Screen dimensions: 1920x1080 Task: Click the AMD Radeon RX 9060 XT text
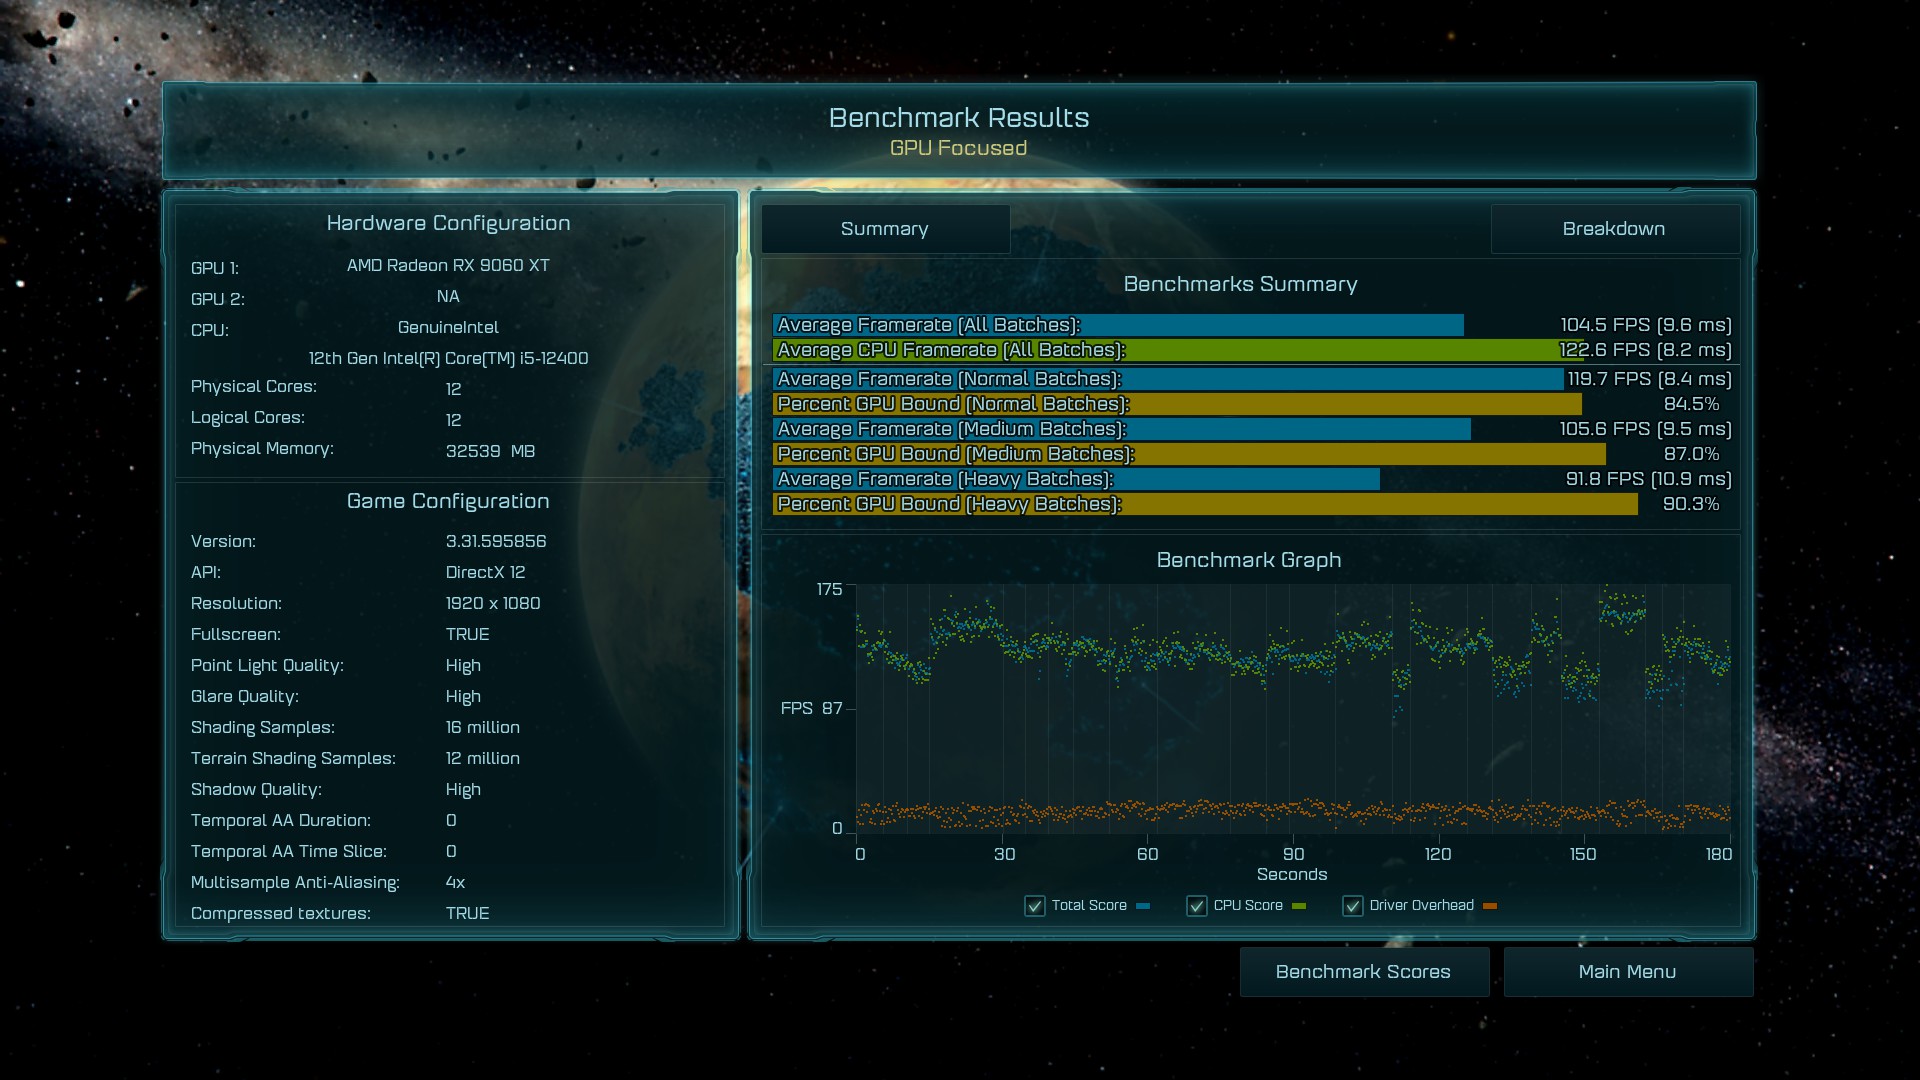[448, 265]
